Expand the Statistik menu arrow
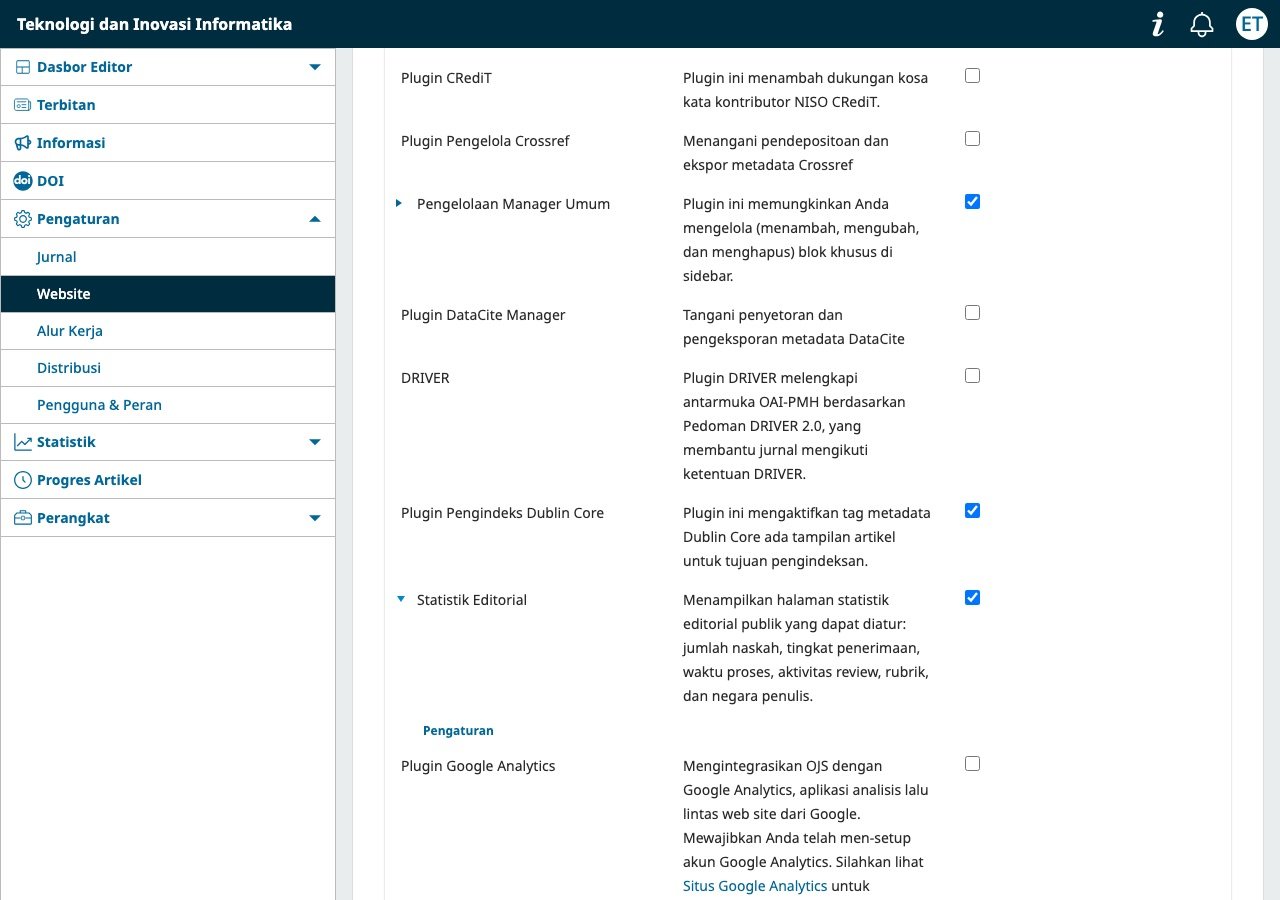This screenshot has width=1280, height=900. coord(315,442)
